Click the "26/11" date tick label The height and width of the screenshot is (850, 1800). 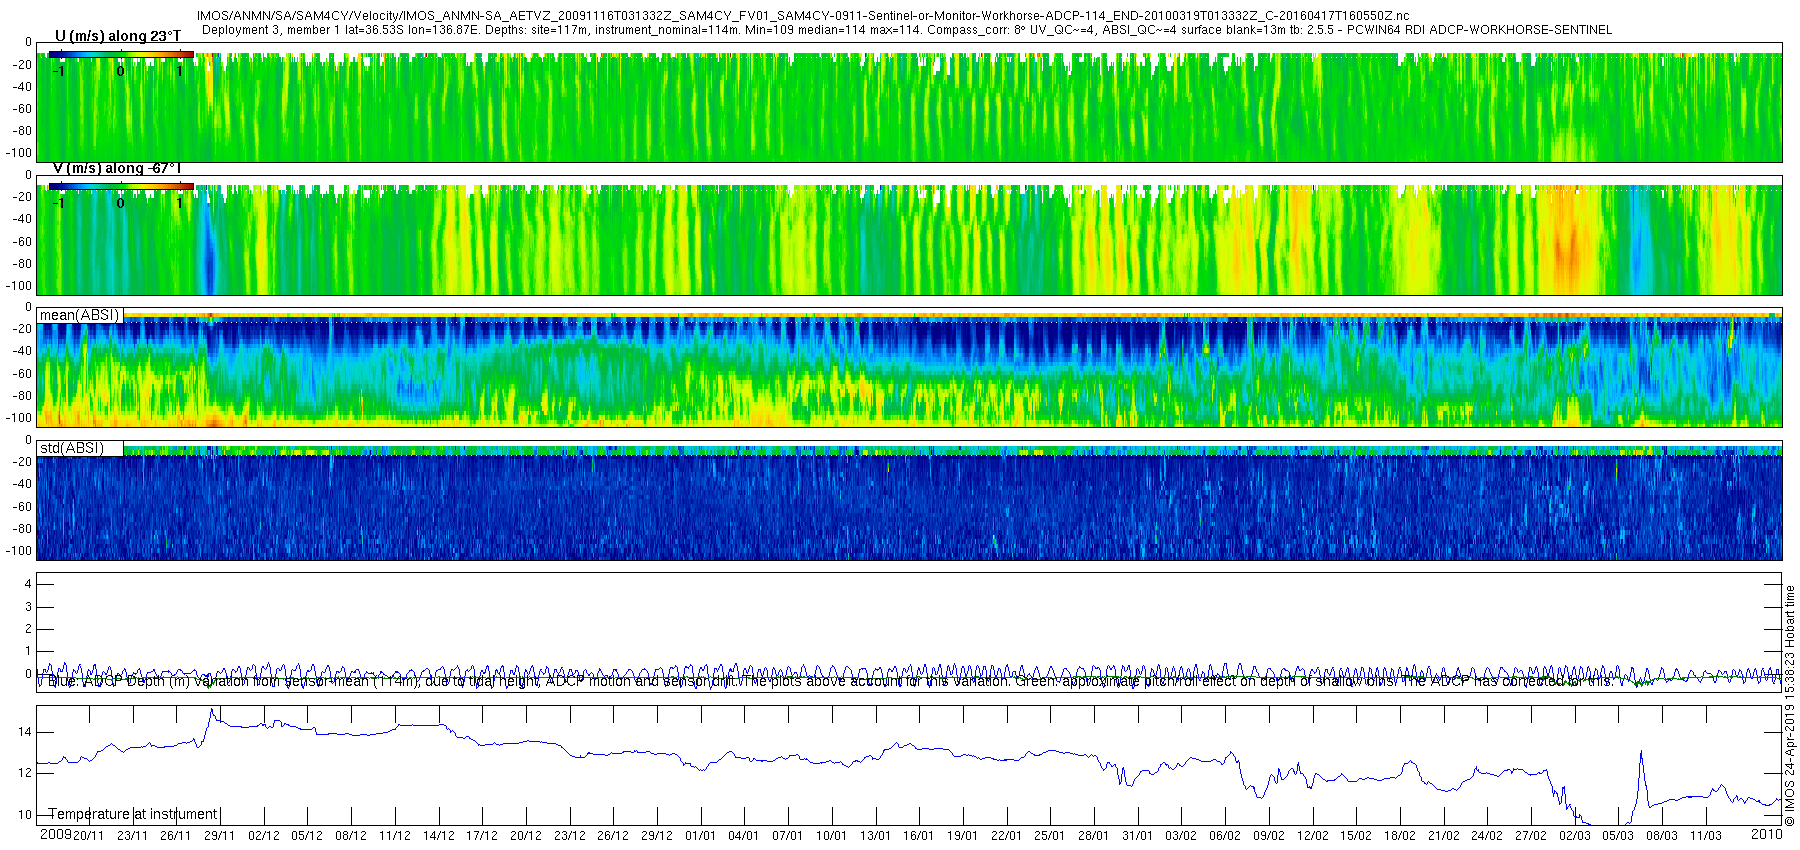coord(176,835)
